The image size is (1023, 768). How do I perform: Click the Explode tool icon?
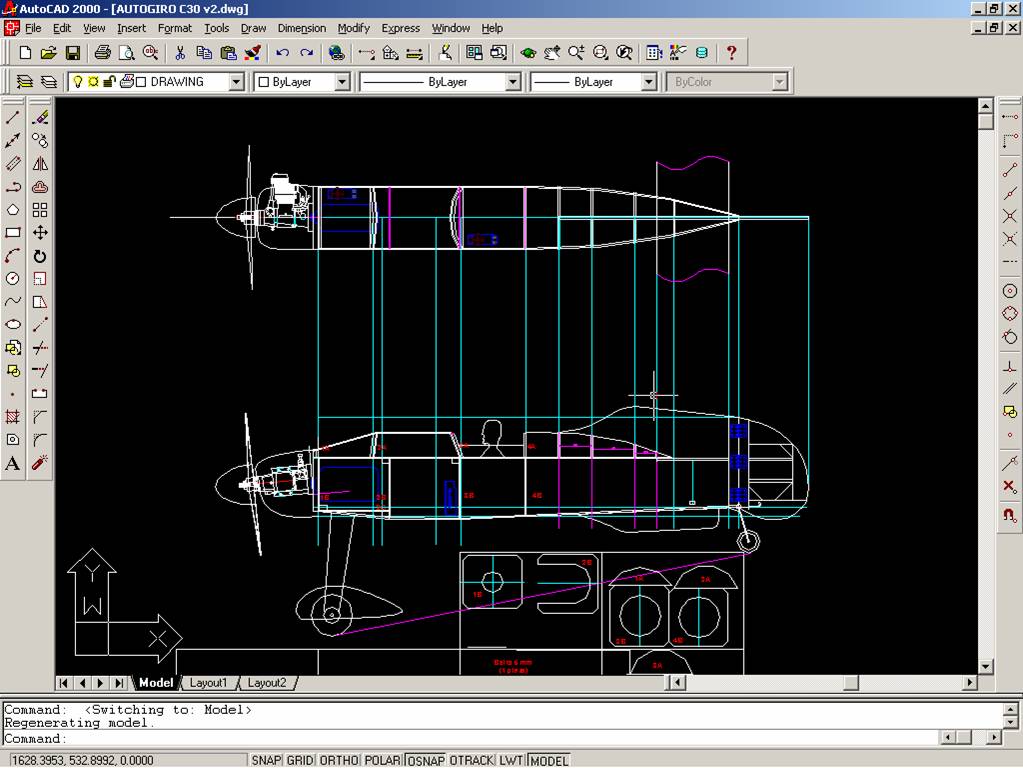(x=40, y=463)
